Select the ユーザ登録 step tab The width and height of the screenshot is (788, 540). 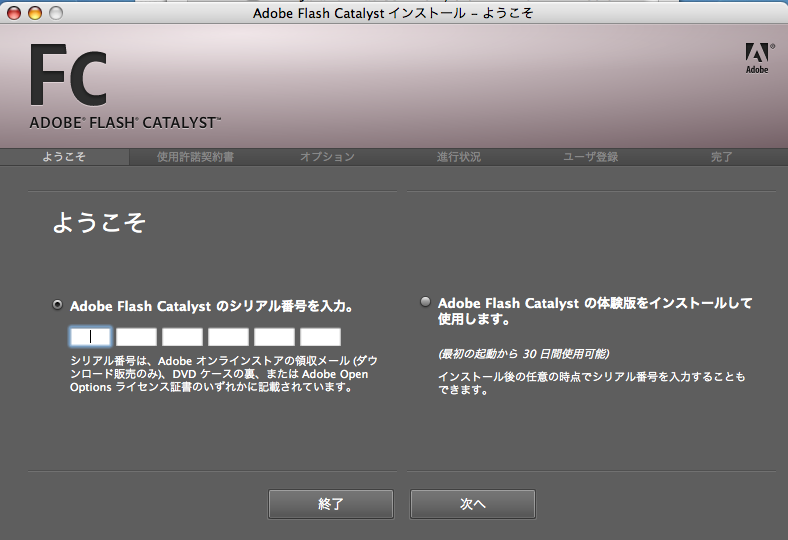point(590,157)
